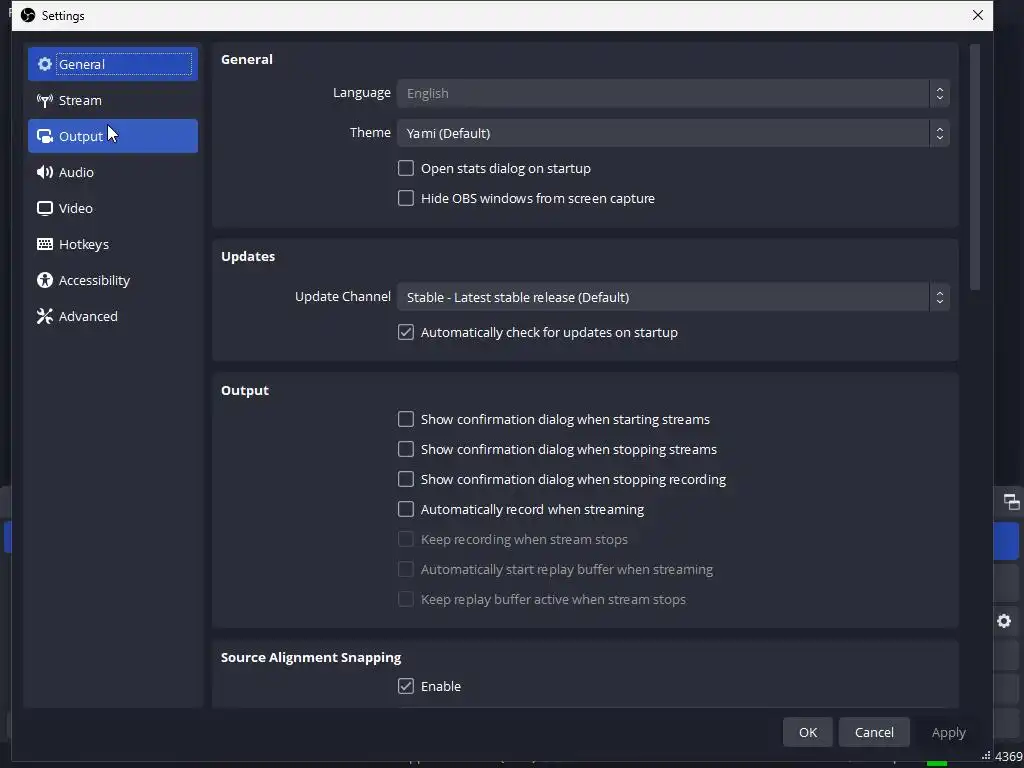Switch to the Output settings tab

point(112,136)
